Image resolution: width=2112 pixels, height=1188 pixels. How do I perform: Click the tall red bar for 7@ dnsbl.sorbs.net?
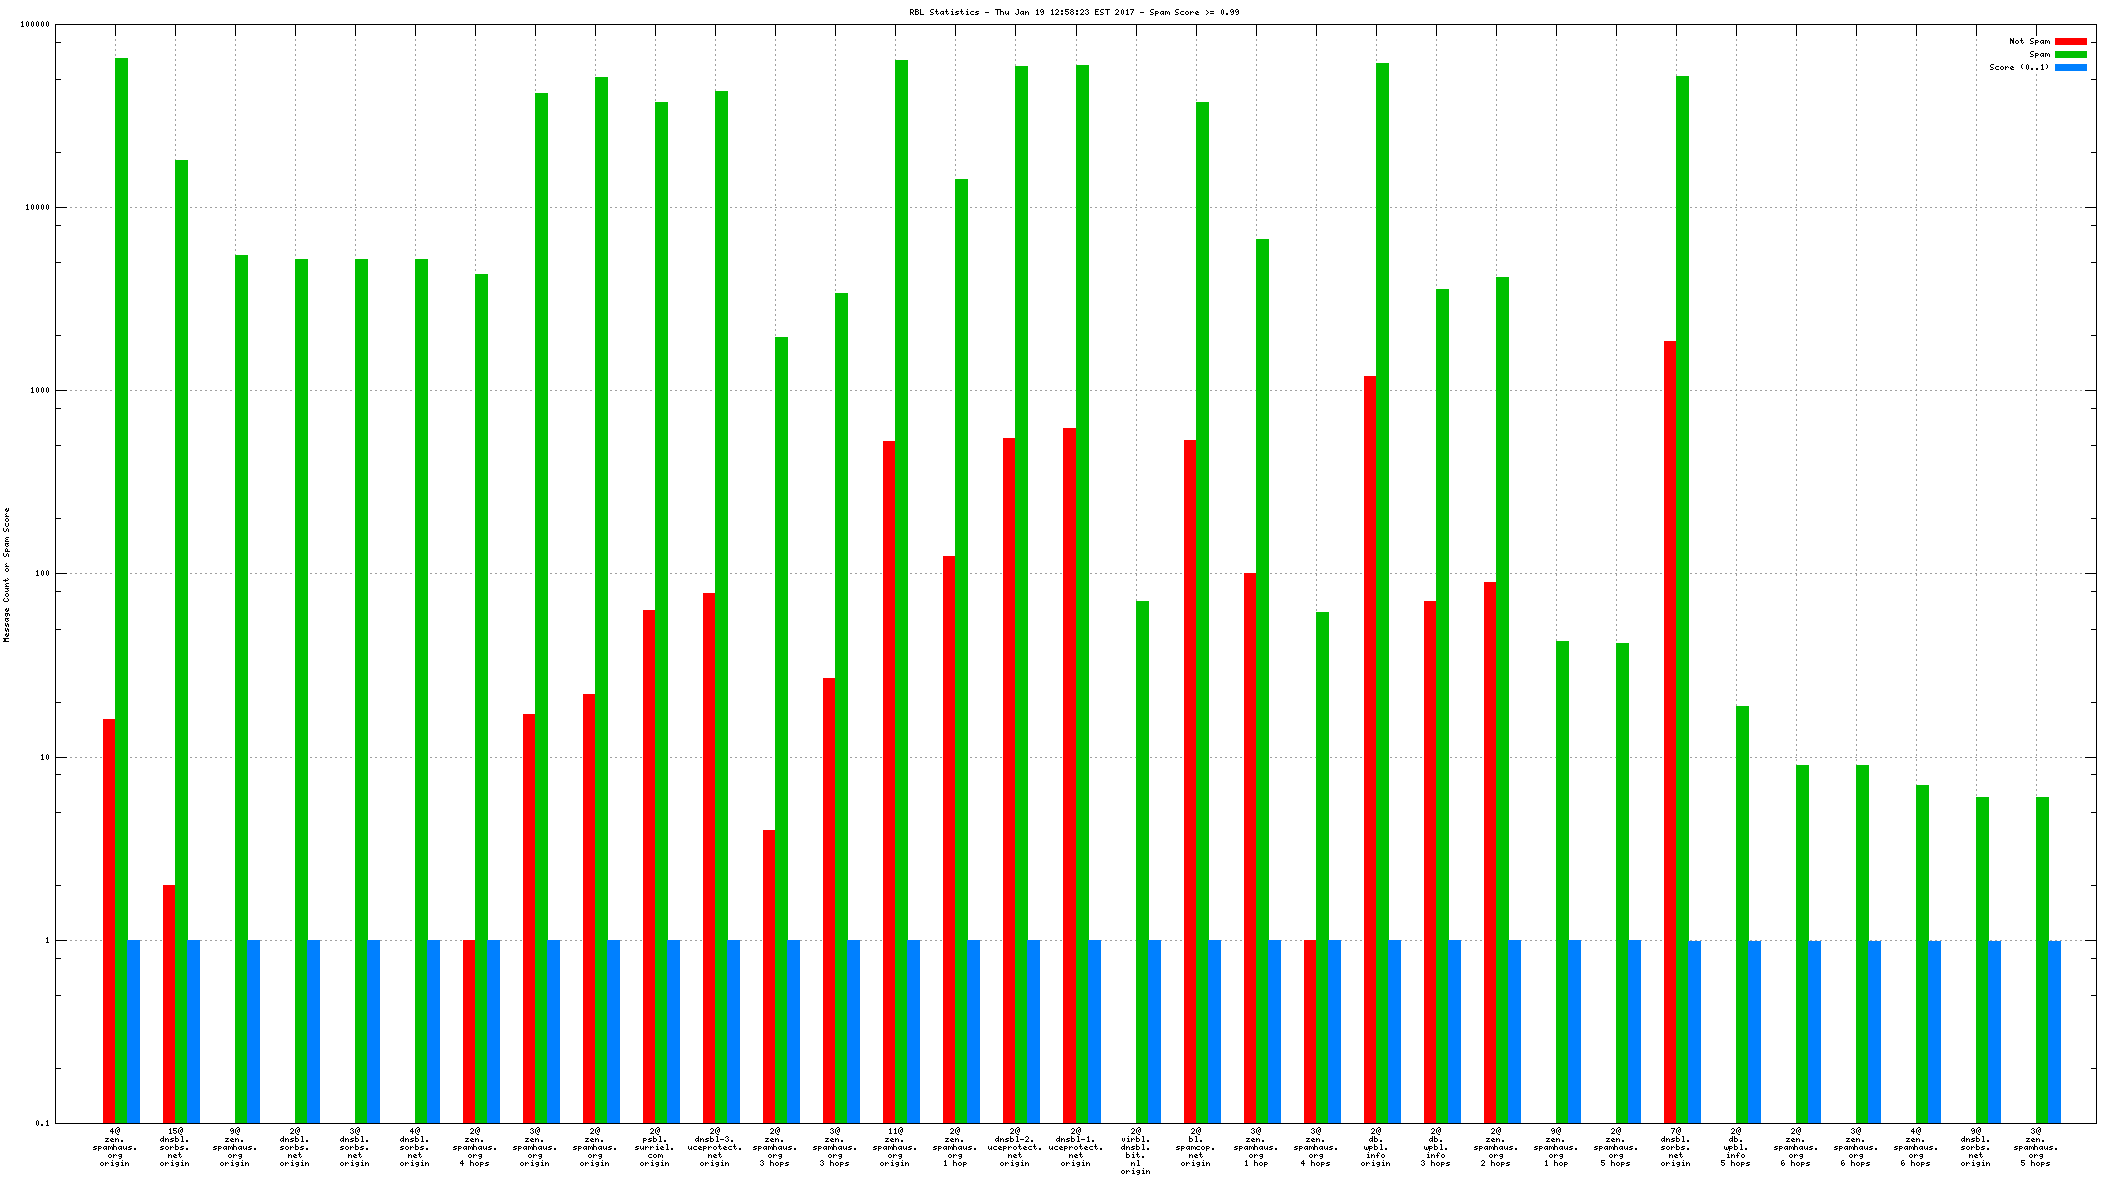(1670, 730)
